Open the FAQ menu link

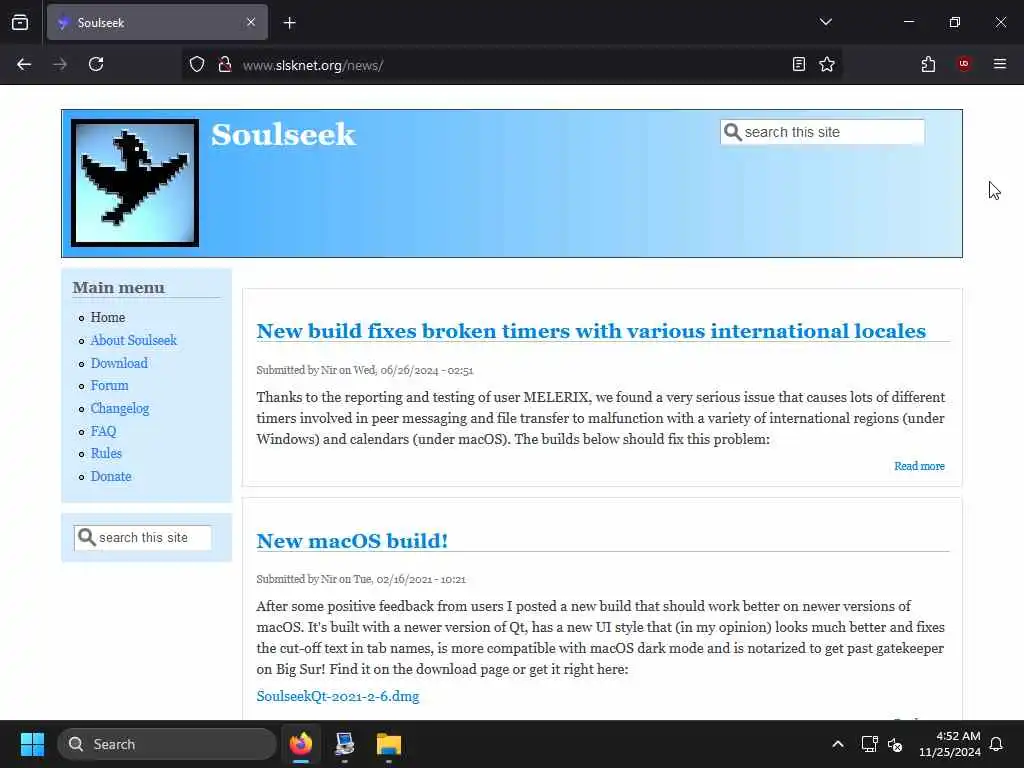pyautogui.click(x=103, y=431)
